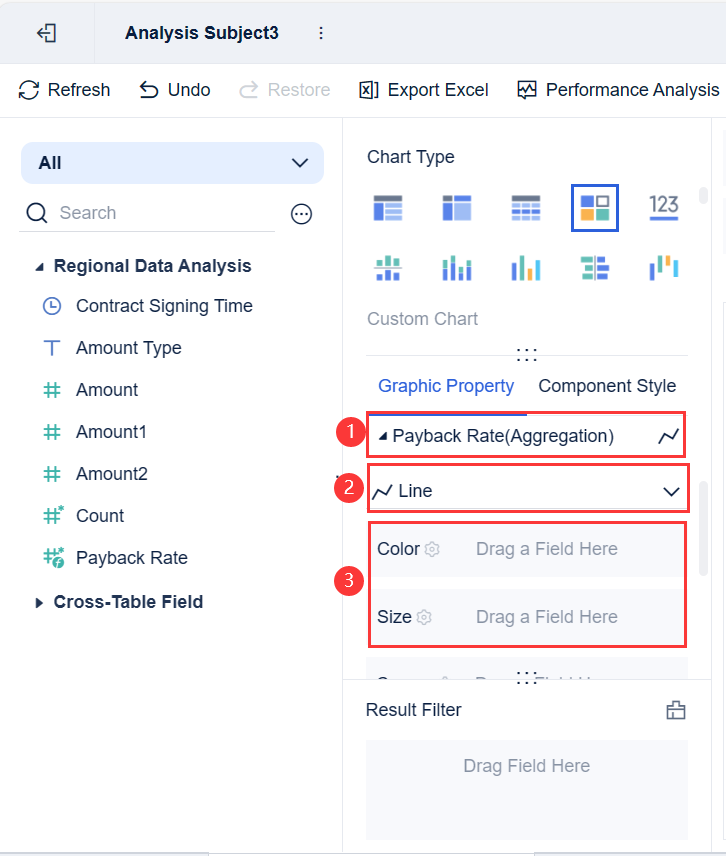
Task: Open Size settings gear icon
Action: tap(424, 617)
